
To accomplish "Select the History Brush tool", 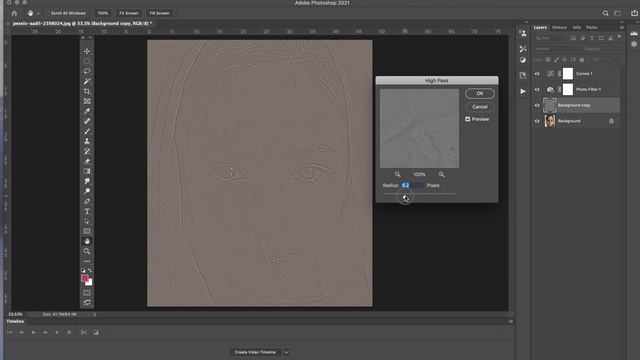I will pyautogui.click(x=87, y=151).
